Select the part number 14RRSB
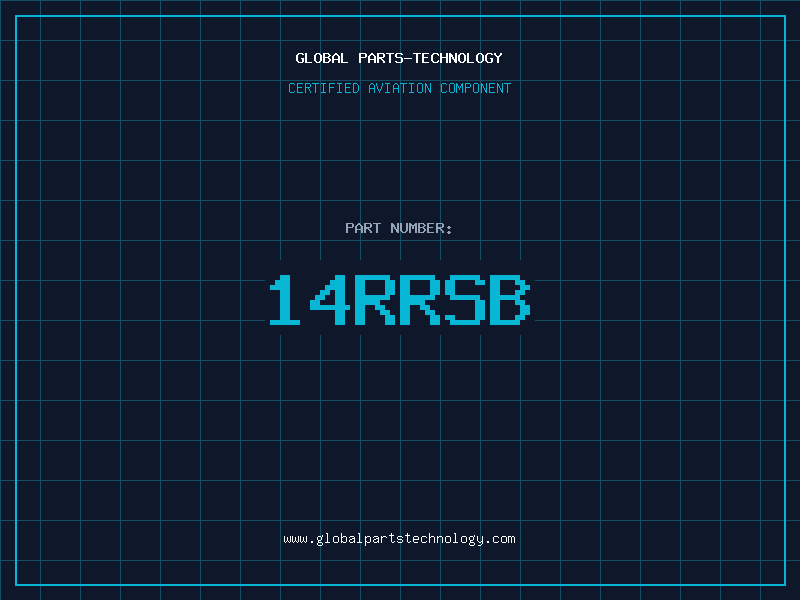Viewport: 800px width, 600px height. pos(400,299)
